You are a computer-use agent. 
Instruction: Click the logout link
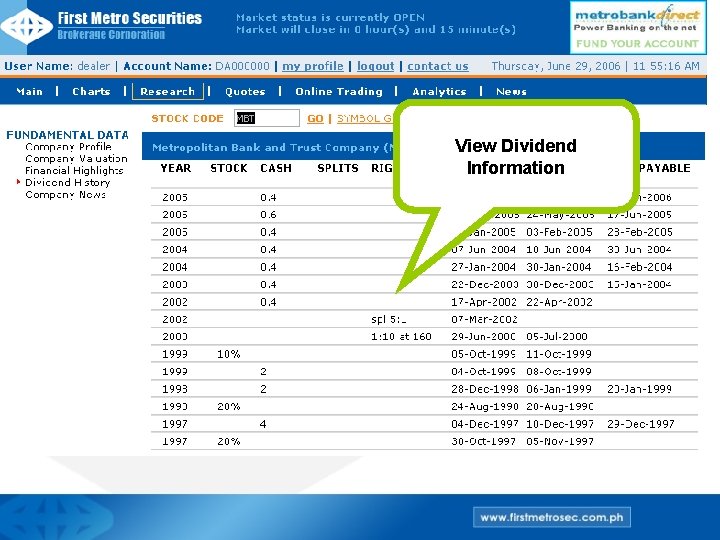point(376,66)
